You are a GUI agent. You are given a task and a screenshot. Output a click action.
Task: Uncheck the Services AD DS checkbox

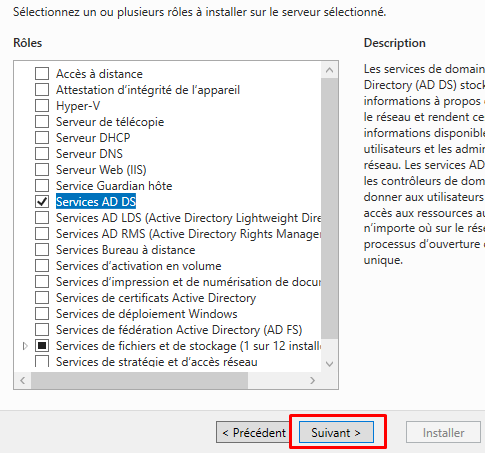[42, 201]
